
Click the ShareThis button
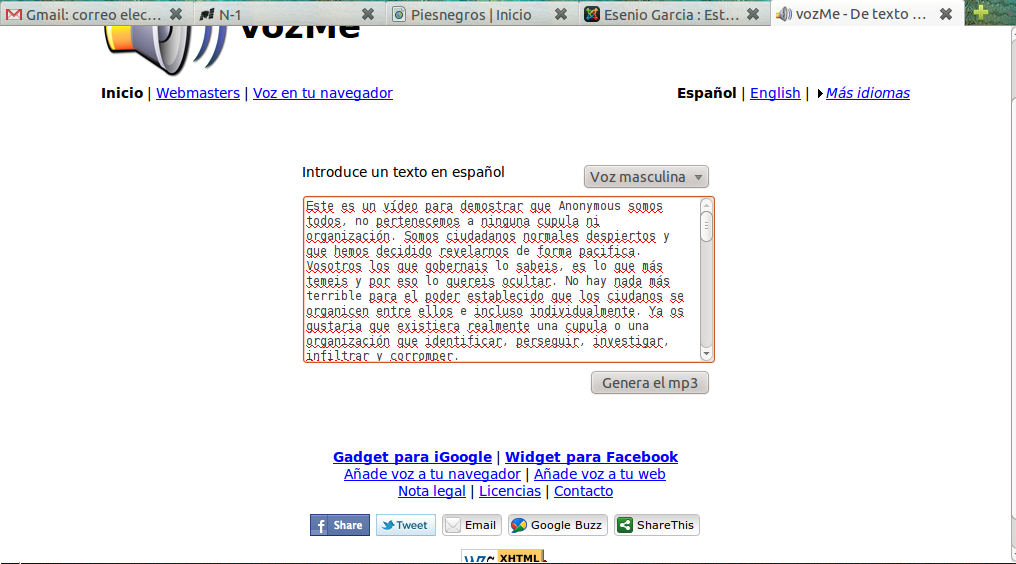tap(657, 525)
